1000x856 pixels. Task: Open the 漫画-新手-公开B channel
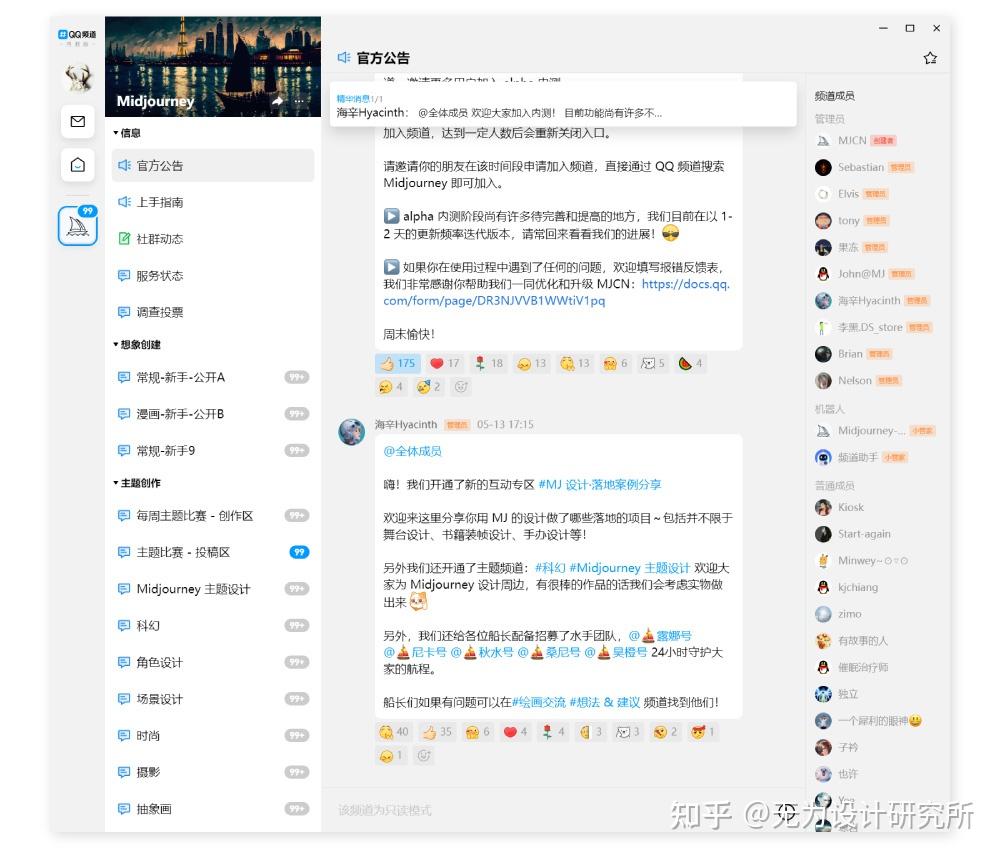click(213, 414)
